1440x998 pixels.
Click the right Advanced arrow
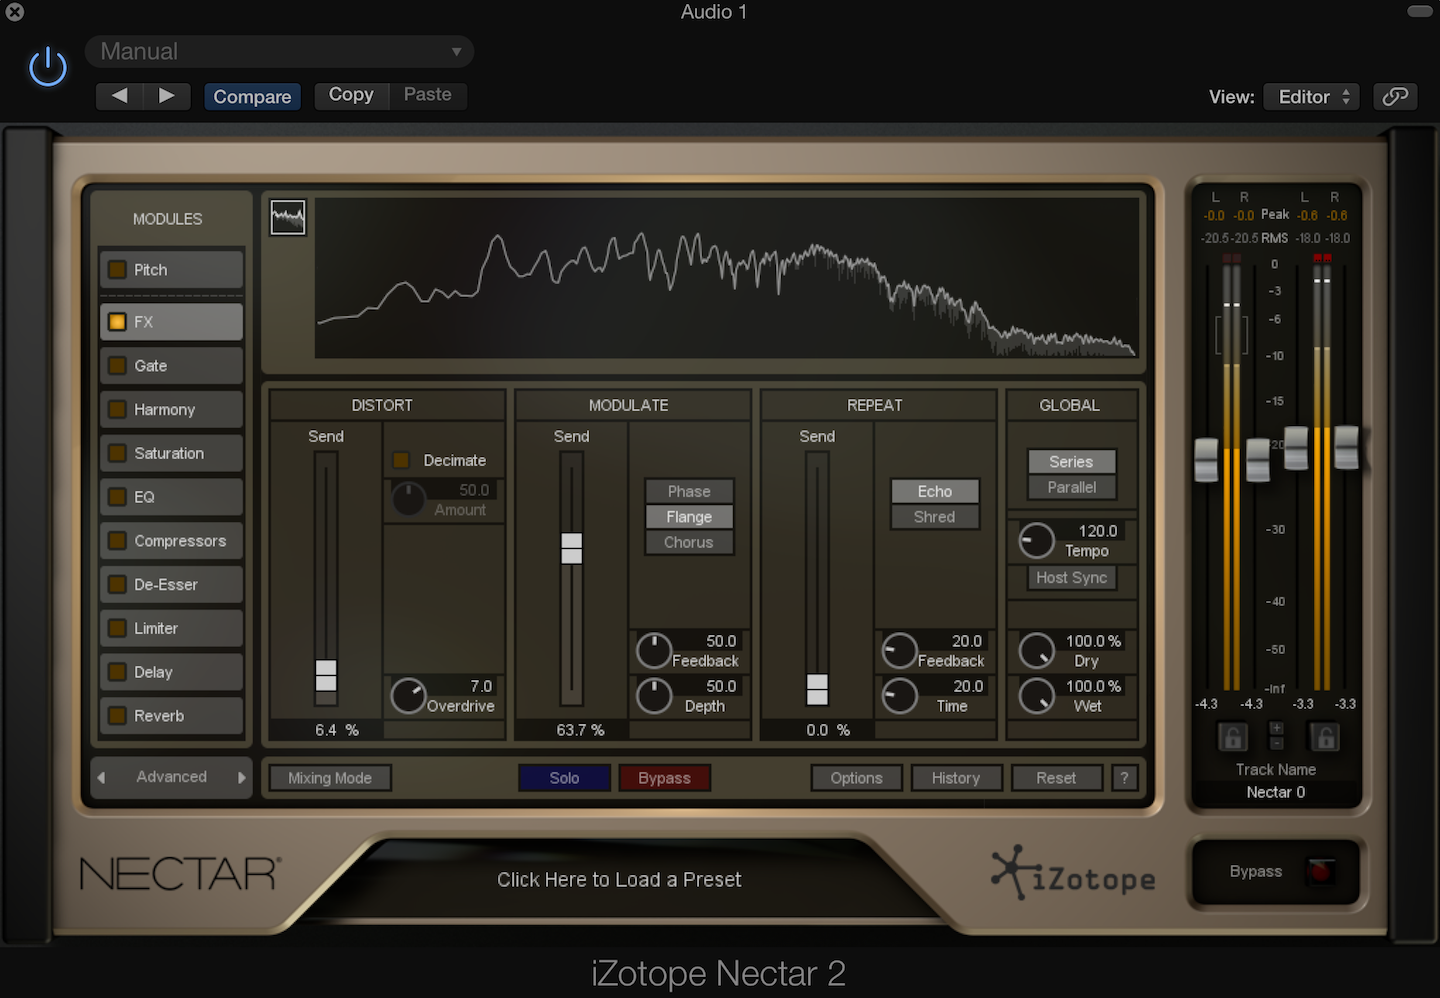[241, 777]
